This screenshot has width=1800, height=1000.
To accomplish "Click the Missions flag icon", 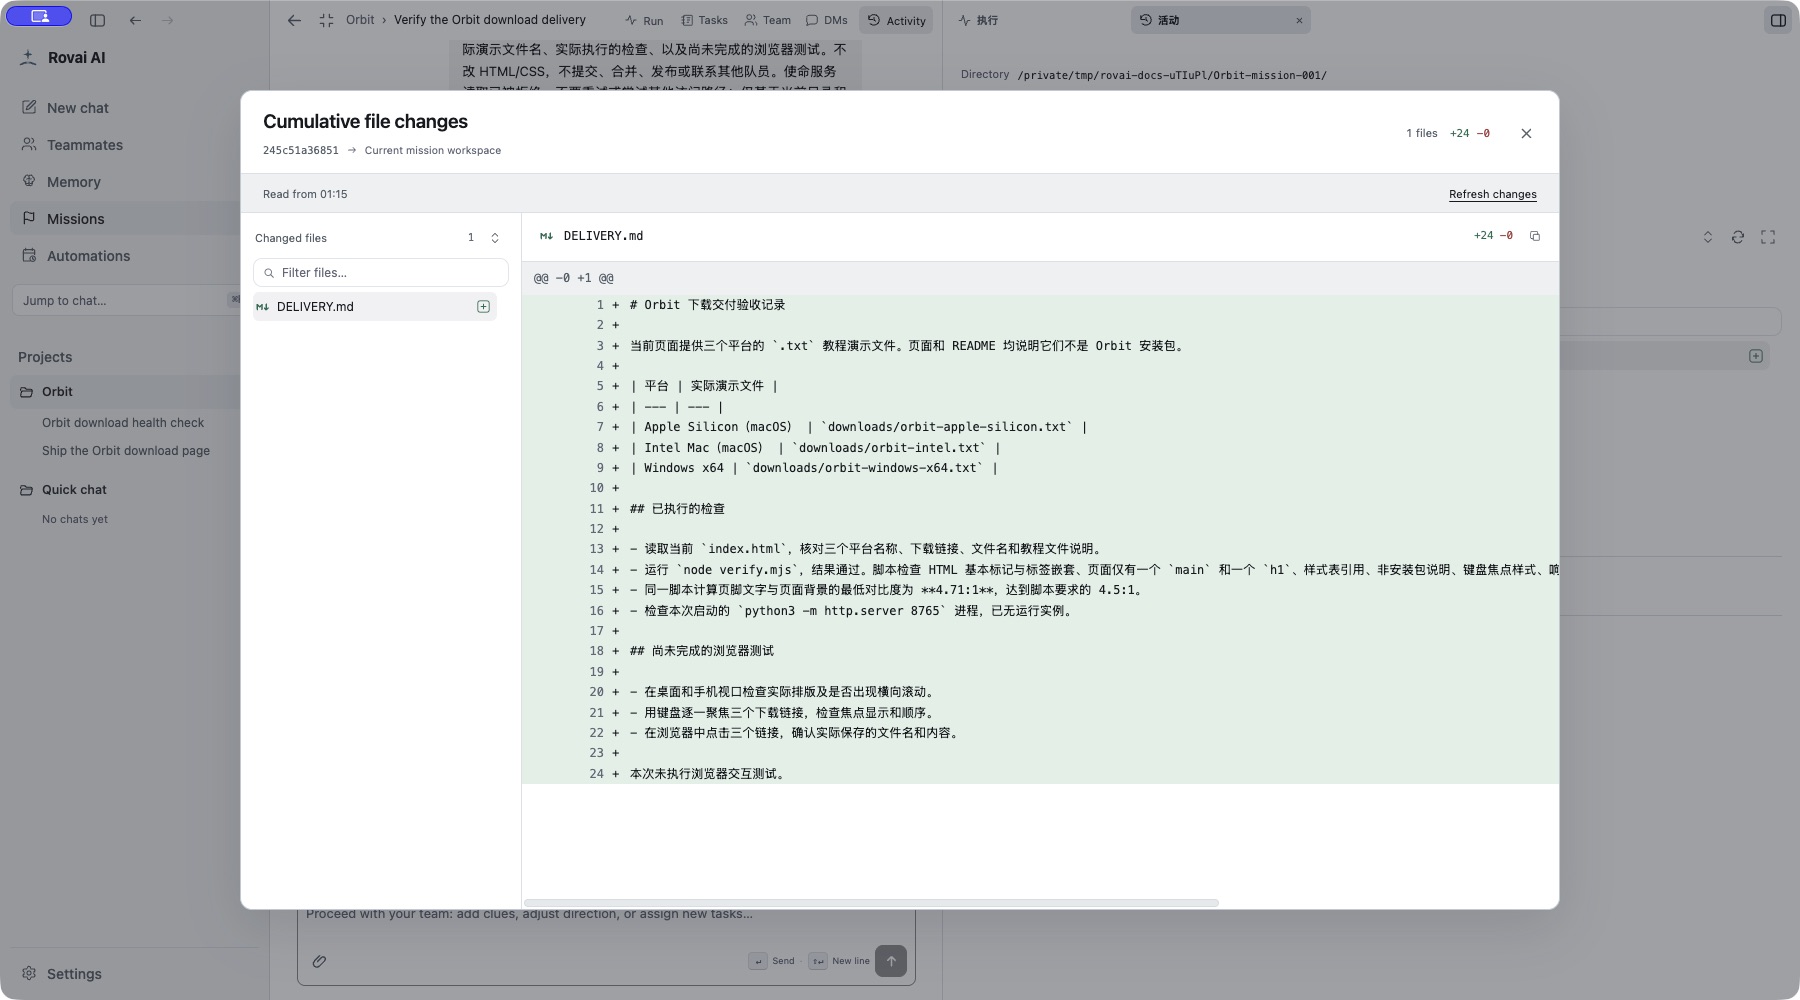I will 29,218.
